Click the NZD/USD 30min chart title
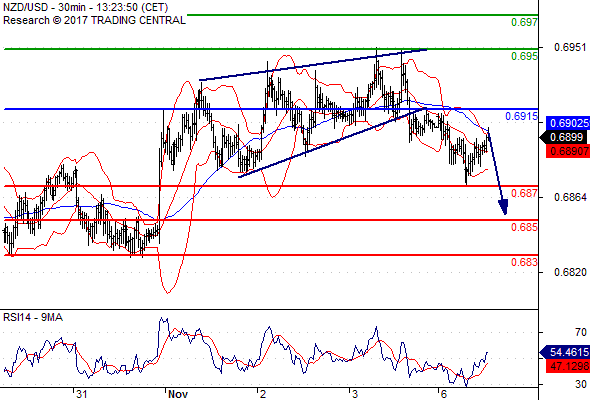Viewport: 590px width, 400px height. pyautogui.click(x=85, y=7)
